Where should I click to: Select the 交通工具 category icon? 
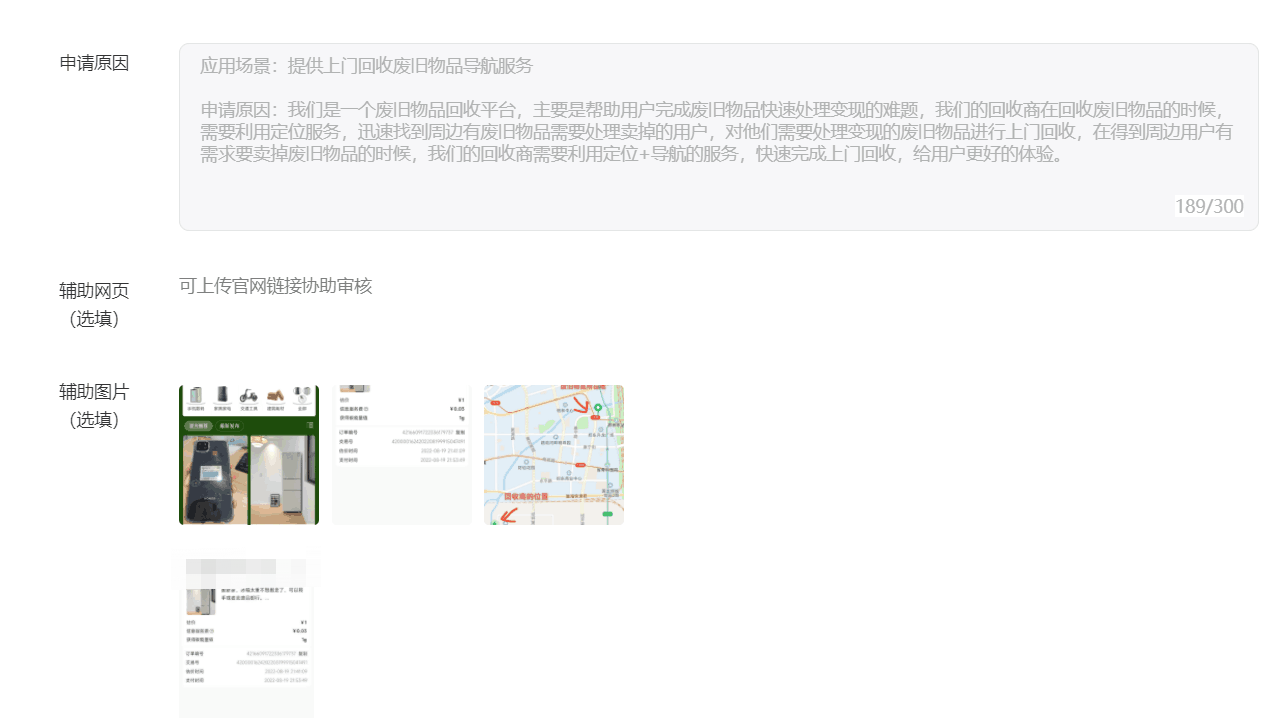click(249, 397)
